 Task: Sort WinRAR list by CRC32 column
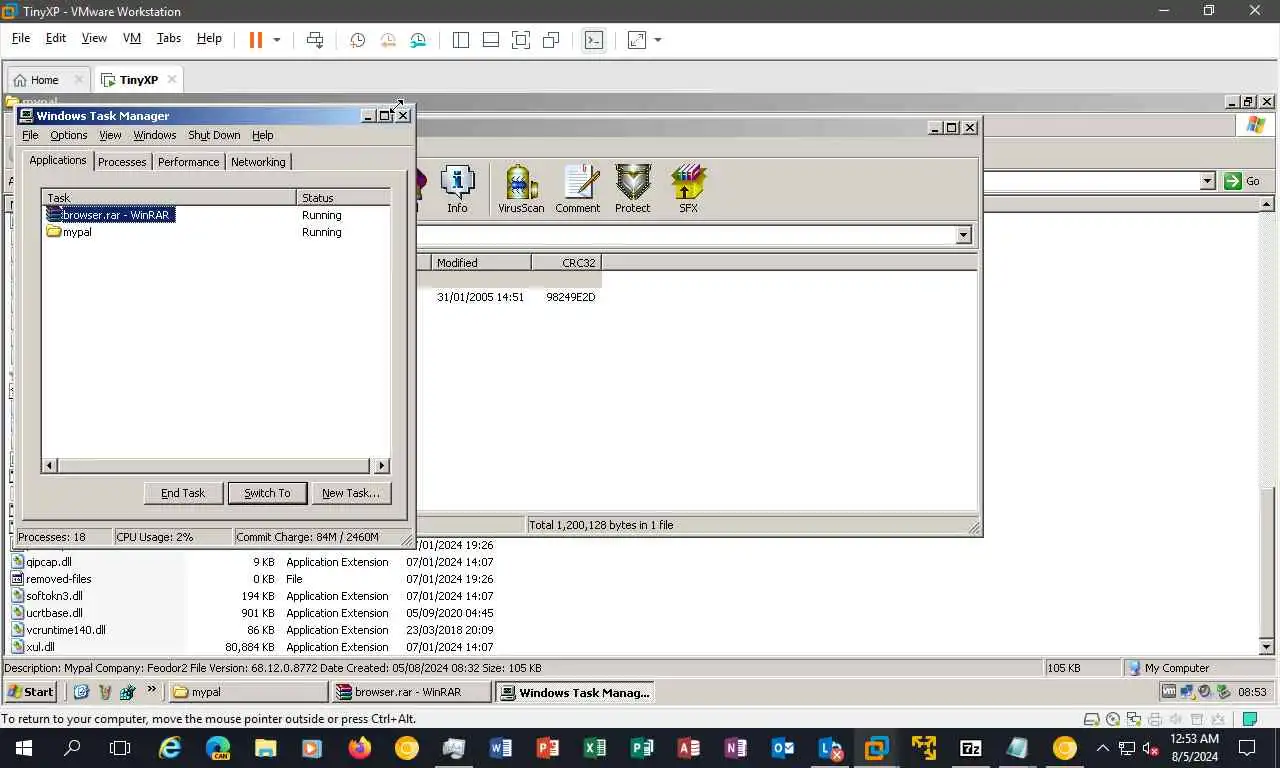click(x=567, y=263)
